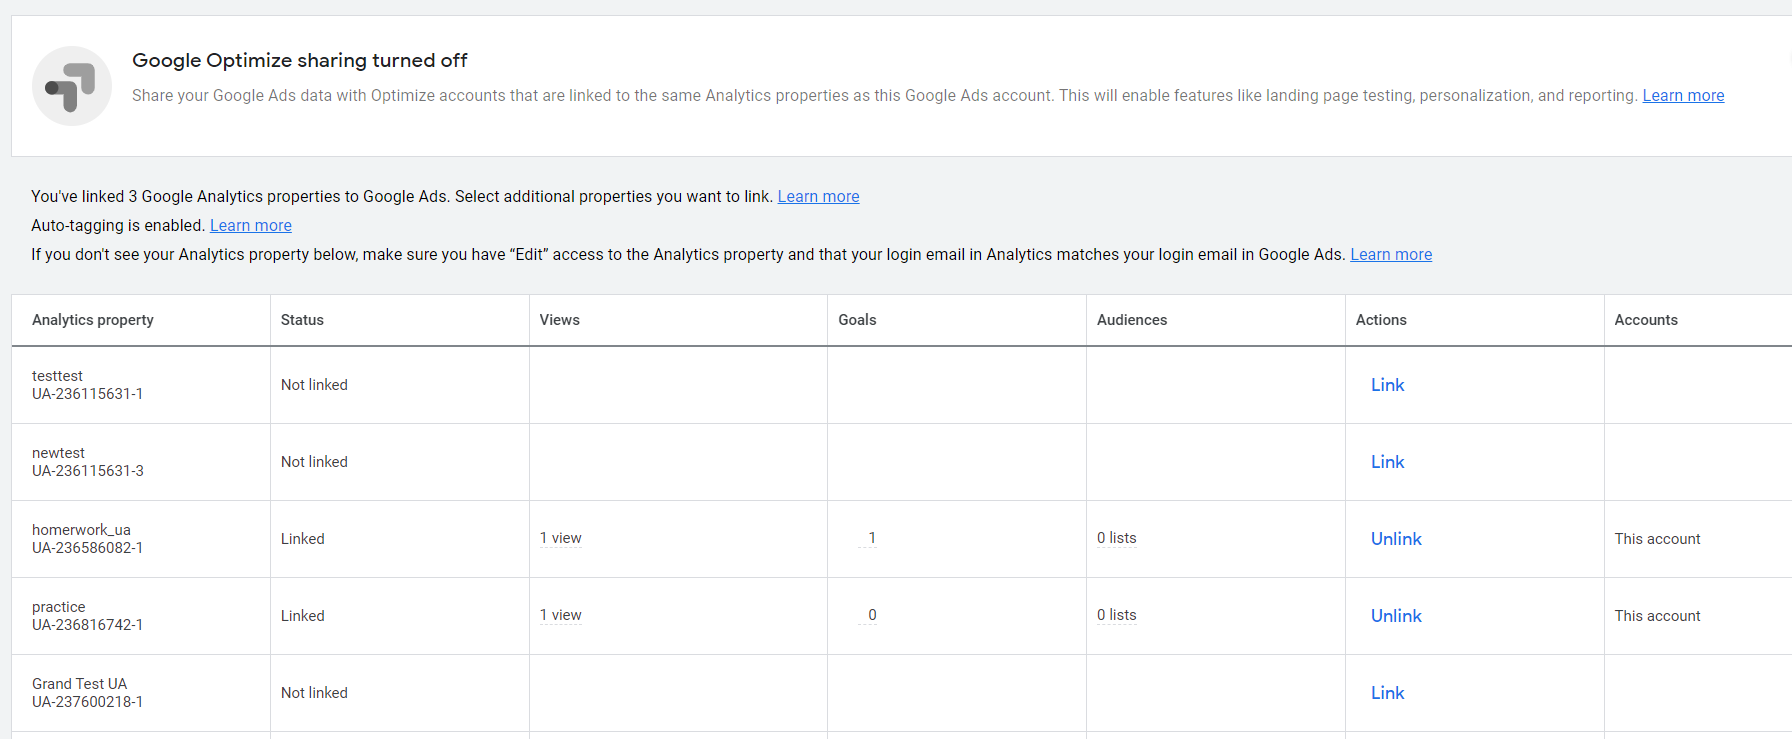Open 1 view for practice property

click(x=560, y=615)
